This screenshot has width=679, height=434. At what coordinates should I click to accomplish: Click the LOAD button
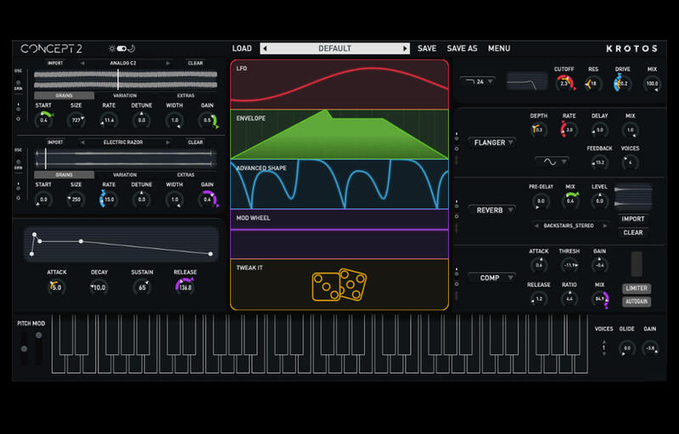click(x=242, y=49)
